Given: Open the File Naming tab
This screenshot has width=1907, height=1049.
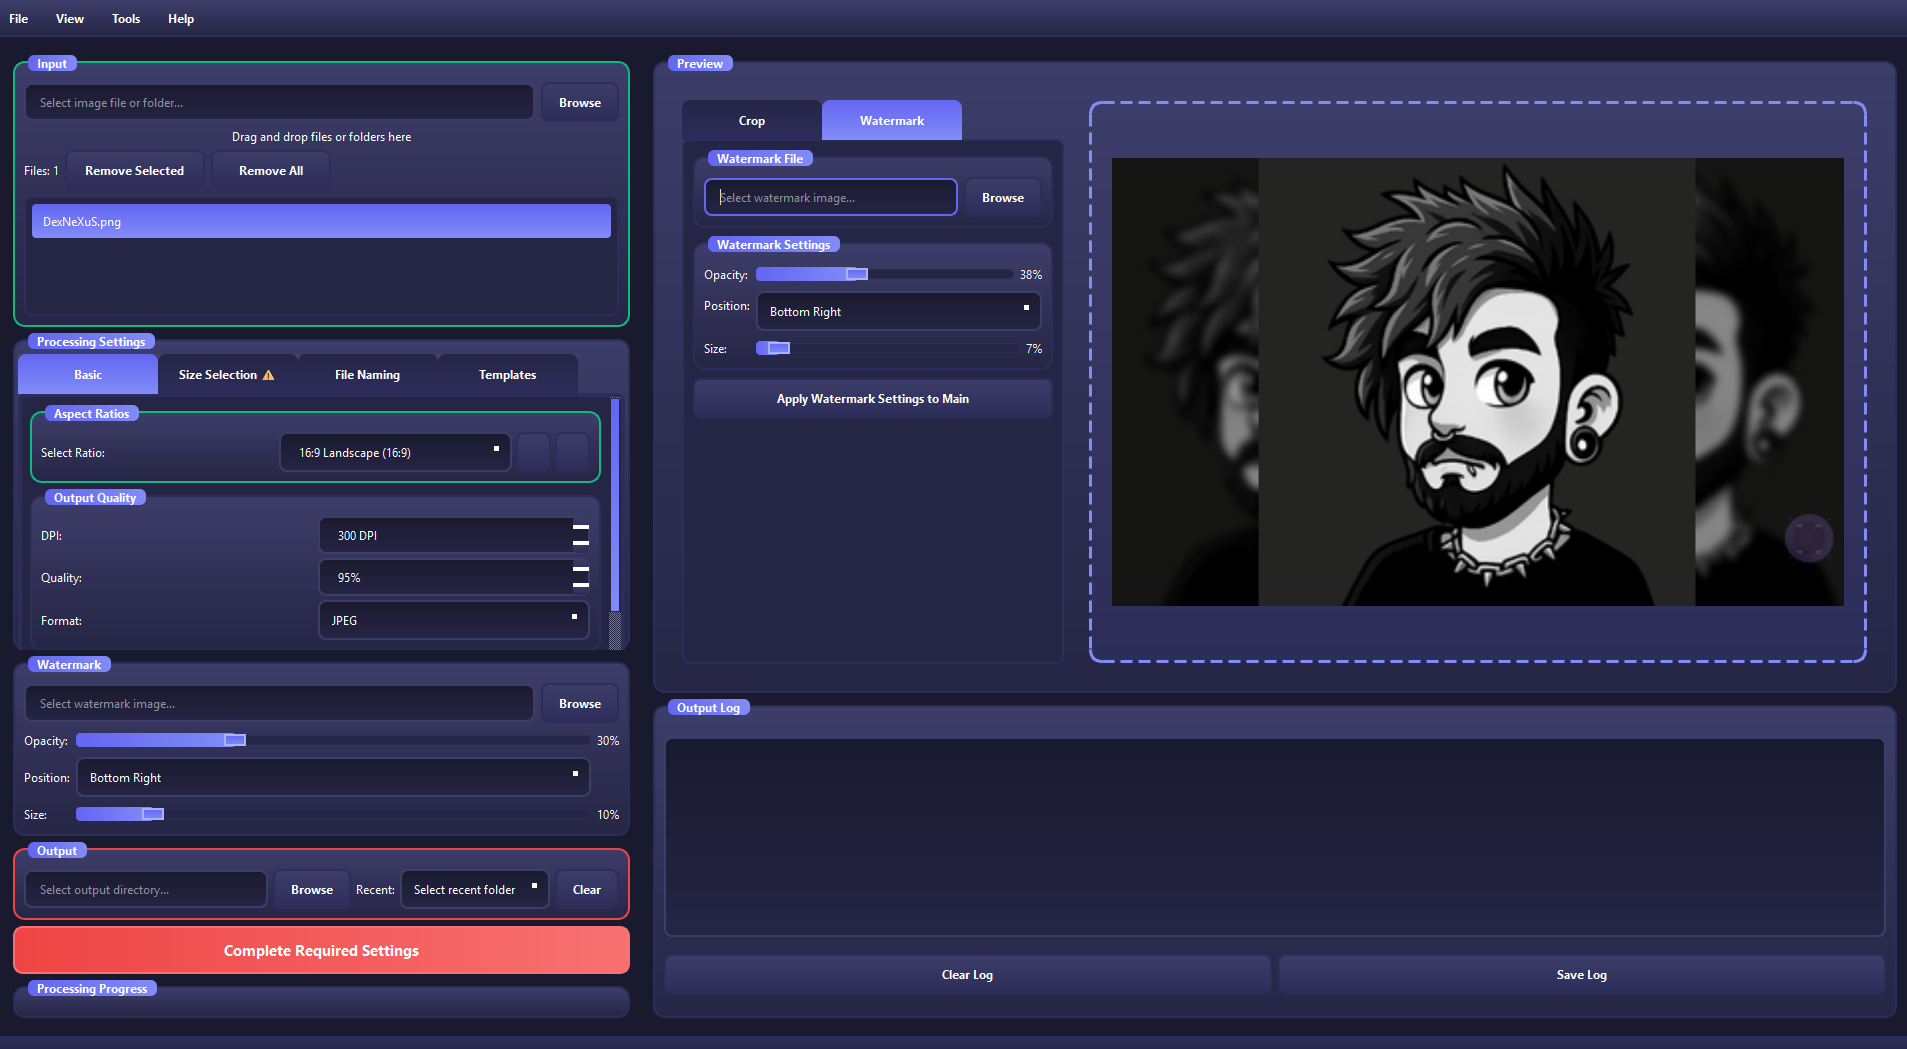Looking at the screenshot, I should (367, 374).
